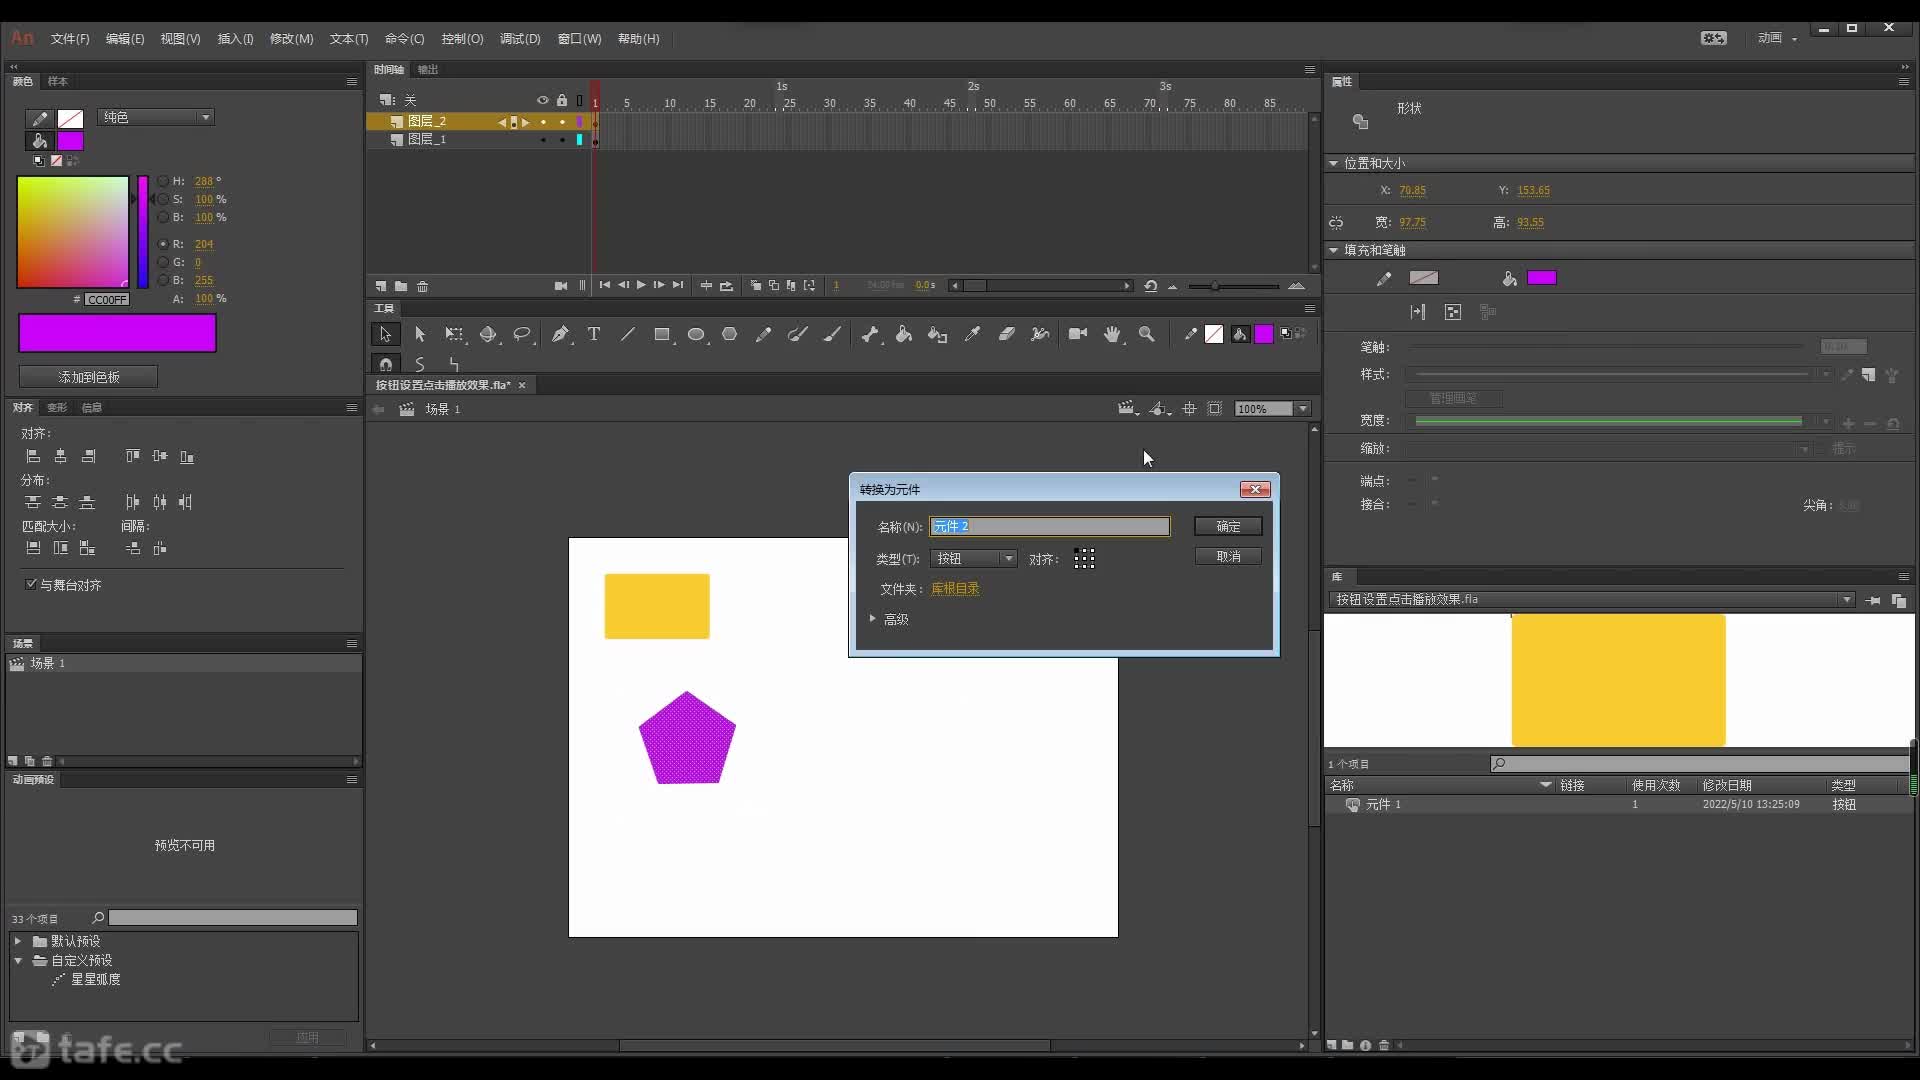1920x1080 pixels.
Task: Select the S saturation radio button
Action: (163, 199)
